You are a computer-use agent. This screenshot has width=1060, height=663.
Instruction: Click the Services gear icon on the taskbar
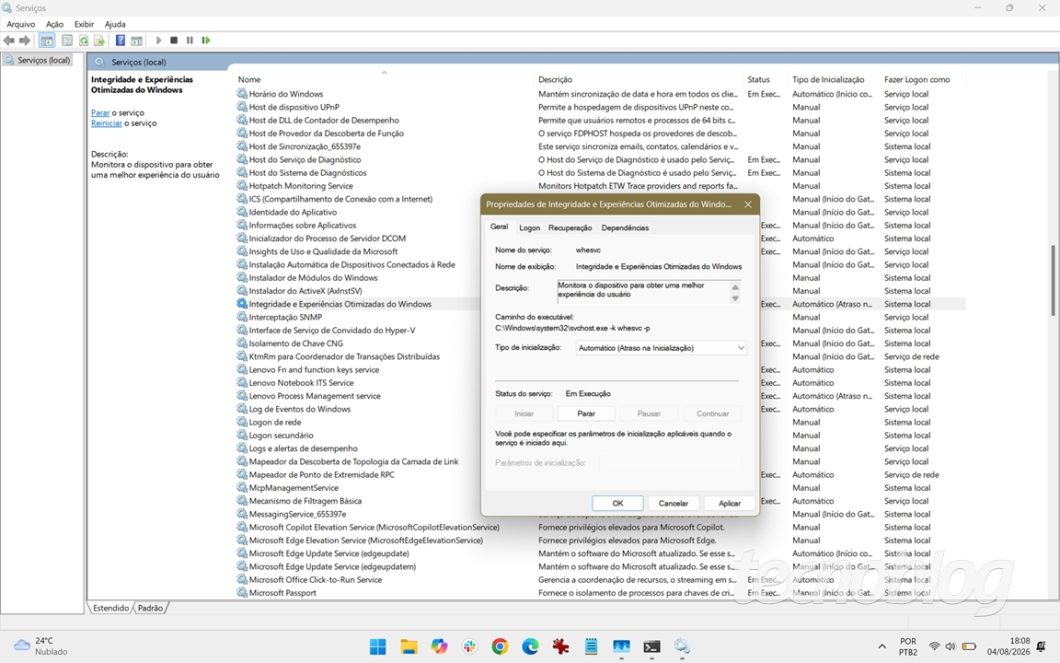click(681, 647)
